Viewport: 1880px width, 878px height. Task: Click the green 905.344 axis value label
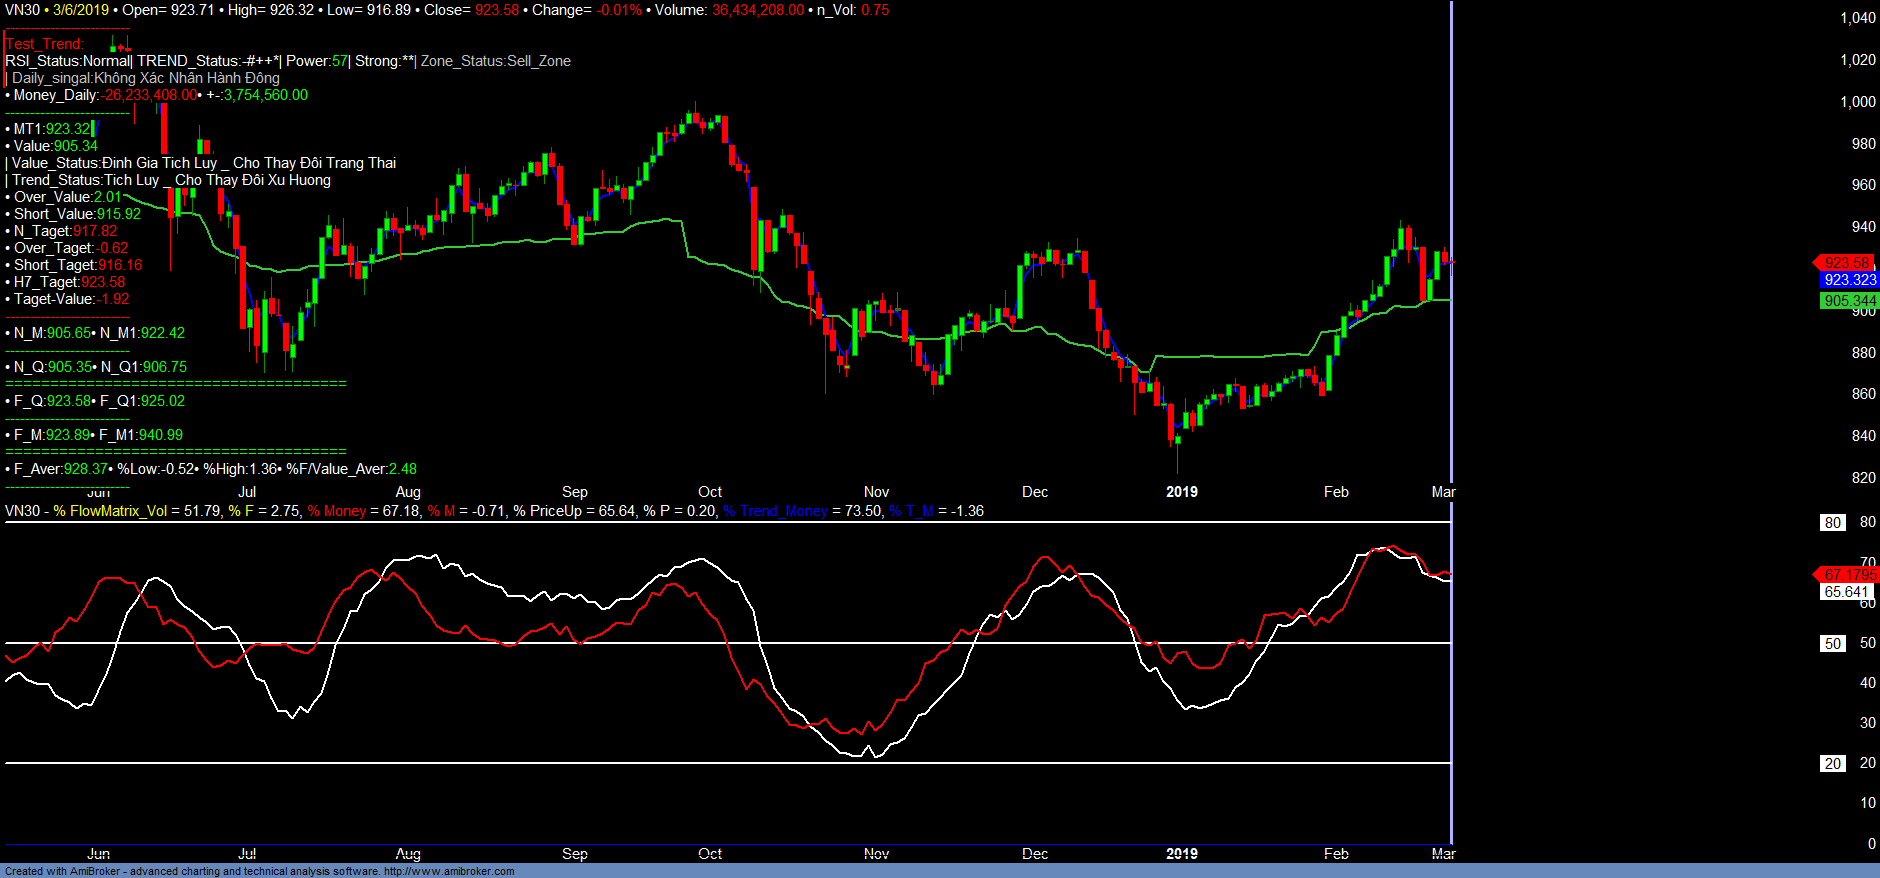coord(1849,300)
